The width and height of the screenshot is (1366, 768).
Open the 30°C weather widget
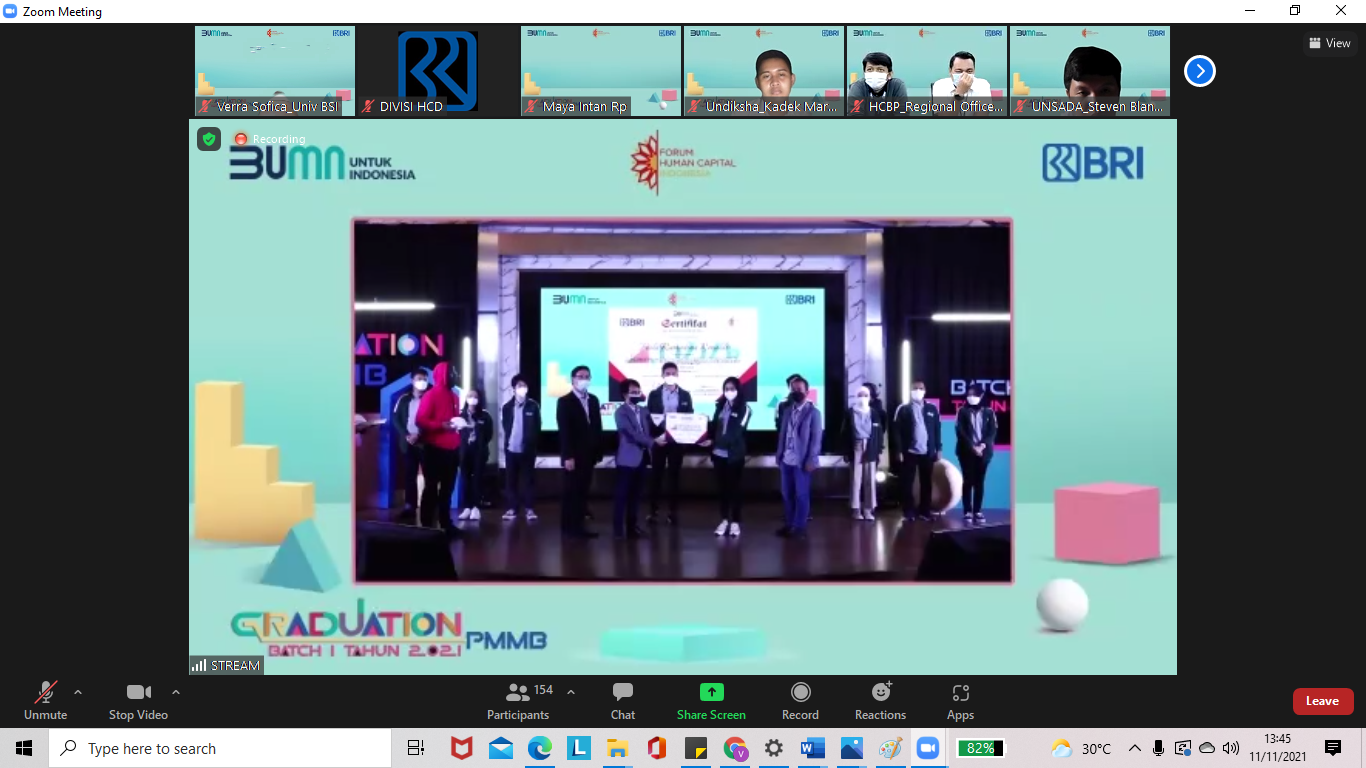[1081, 748]
